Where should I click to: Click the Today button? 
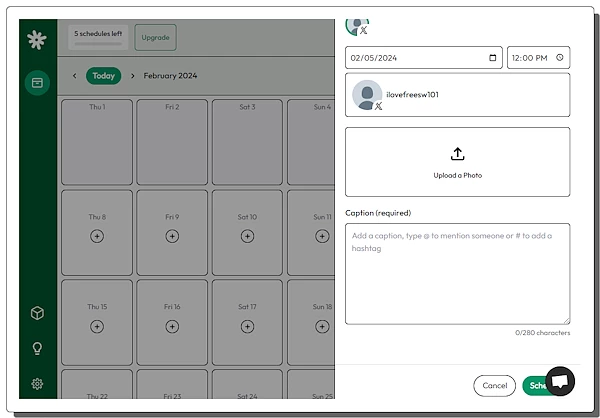(x=103, y=76)
